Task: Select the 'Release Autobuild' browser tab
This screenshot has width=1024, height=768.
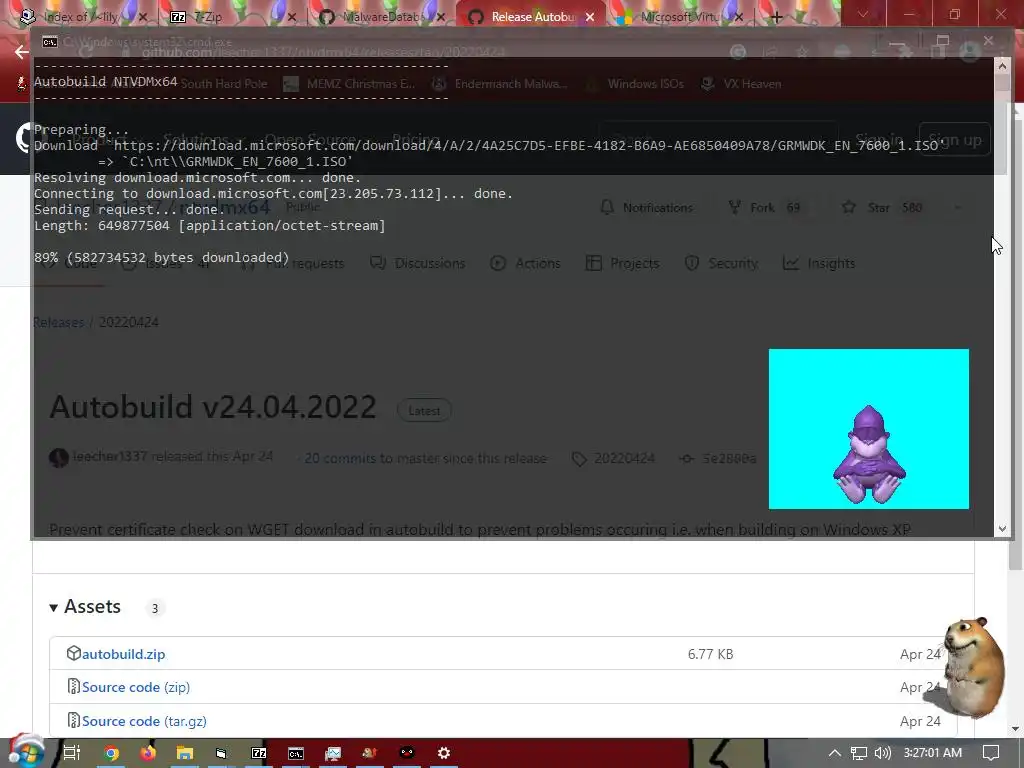Action: 529,16
